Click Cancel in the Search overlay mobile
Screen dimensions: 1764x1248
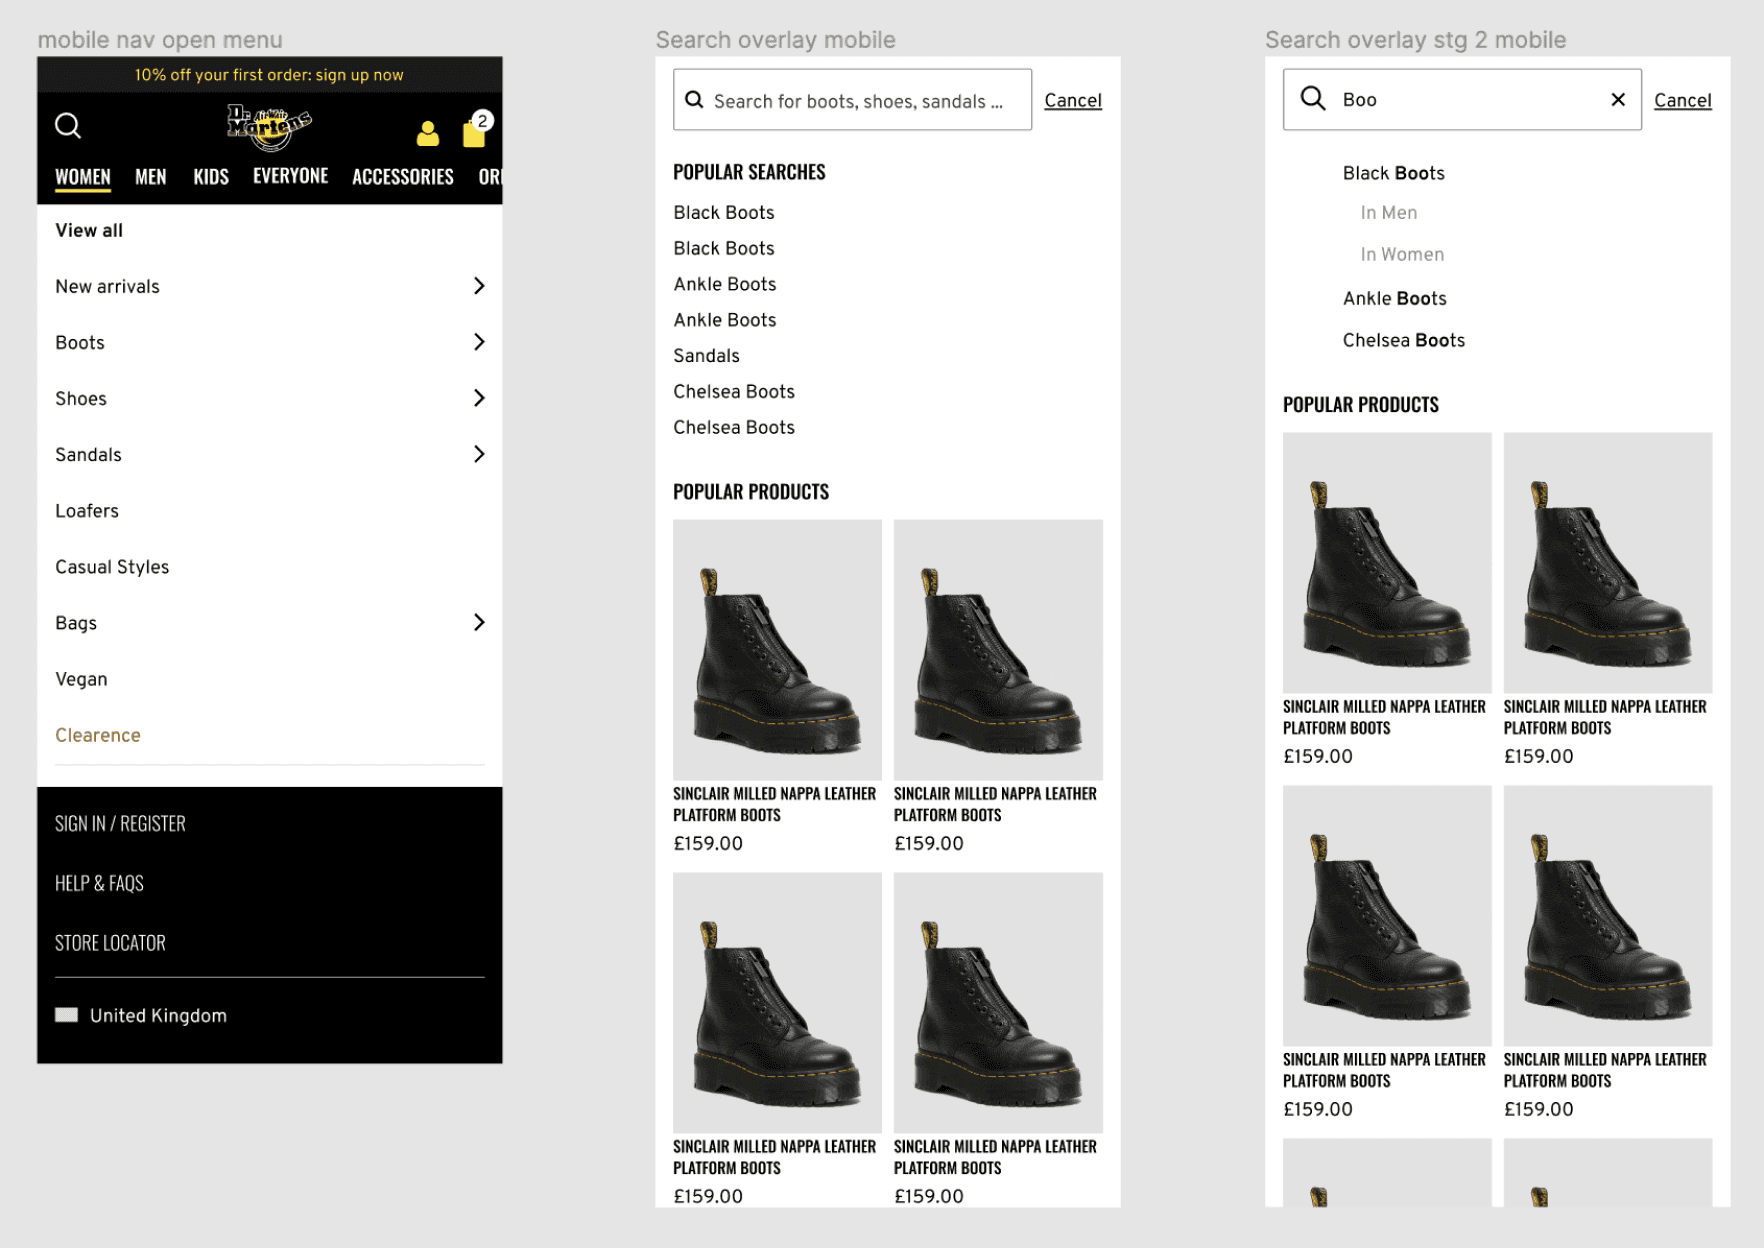(x=1073, y=100)
